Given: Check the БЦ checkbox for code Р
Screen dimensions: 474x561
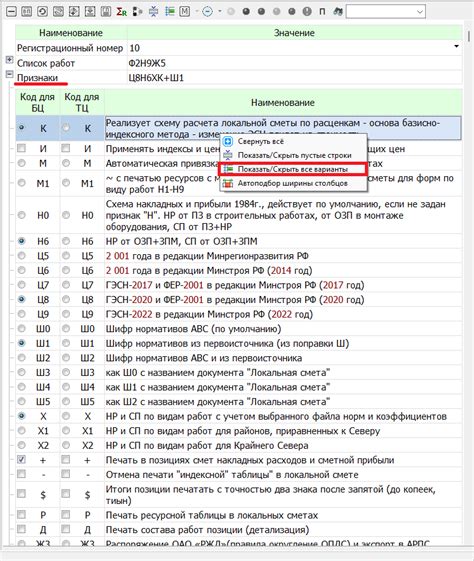Looking at the screenshot, I should click(21, 514).
